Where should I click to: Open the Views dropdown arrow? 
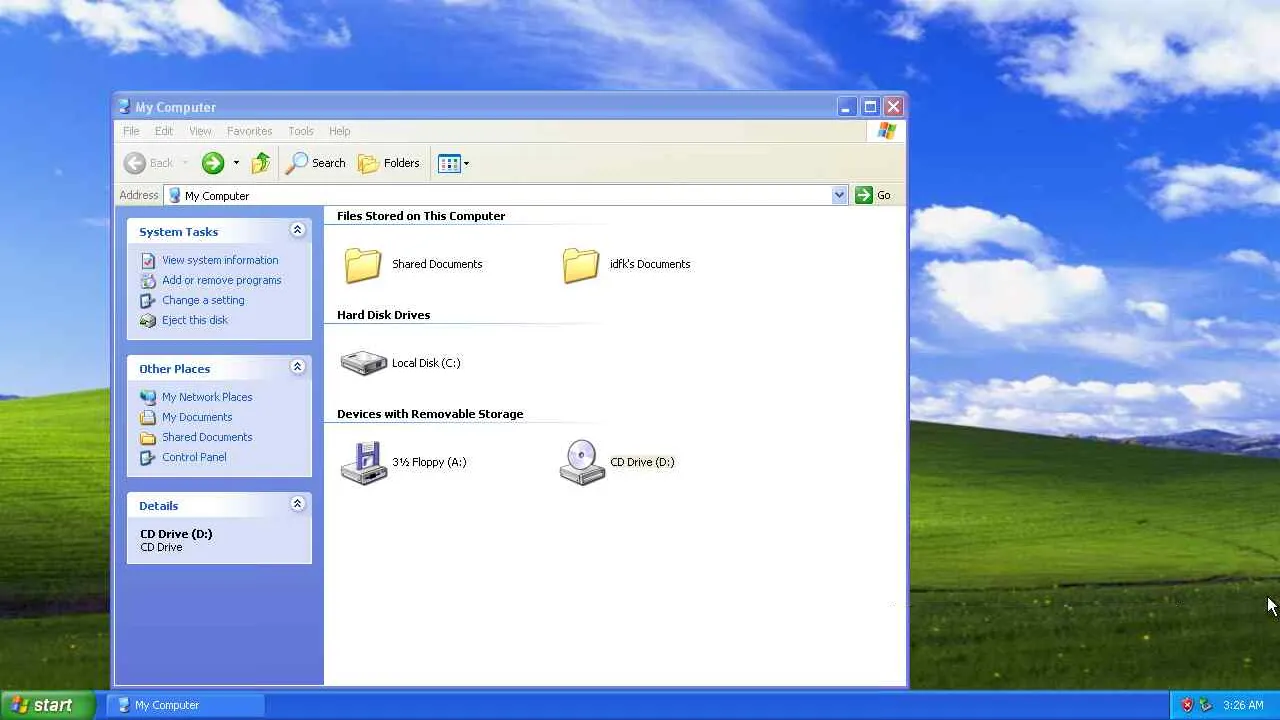point(466,163)
